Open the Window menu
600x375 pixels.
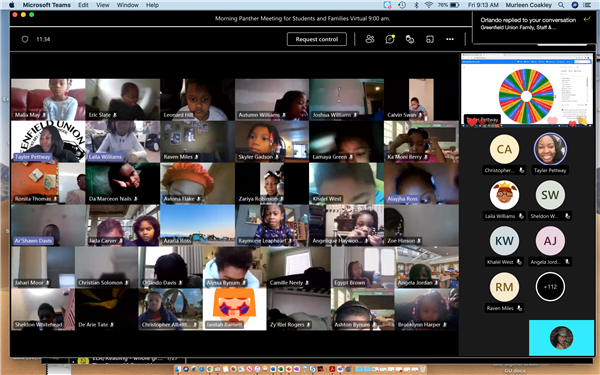pyautogui.click(x=127, y=5)
